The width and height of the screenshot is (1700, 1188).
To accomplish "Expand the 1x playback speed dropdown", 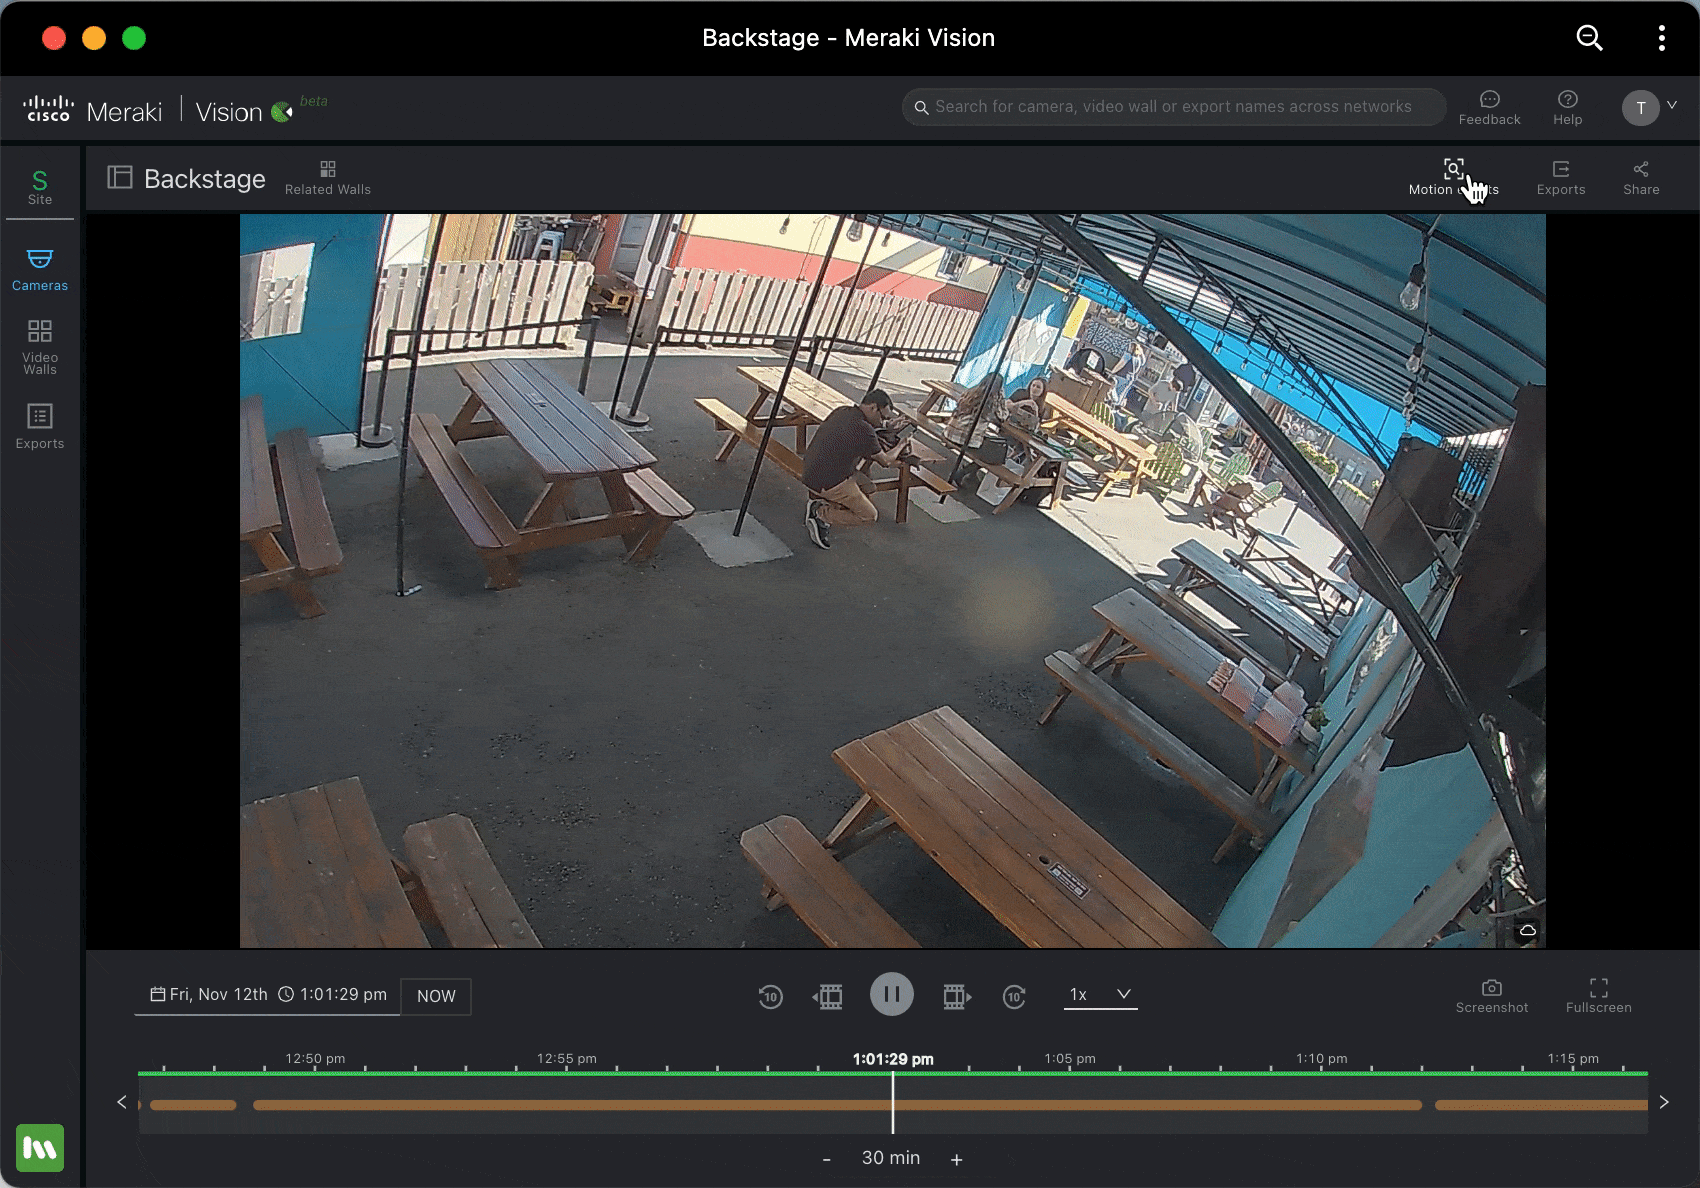I will pyautogui.click(x=1100, y=994).
